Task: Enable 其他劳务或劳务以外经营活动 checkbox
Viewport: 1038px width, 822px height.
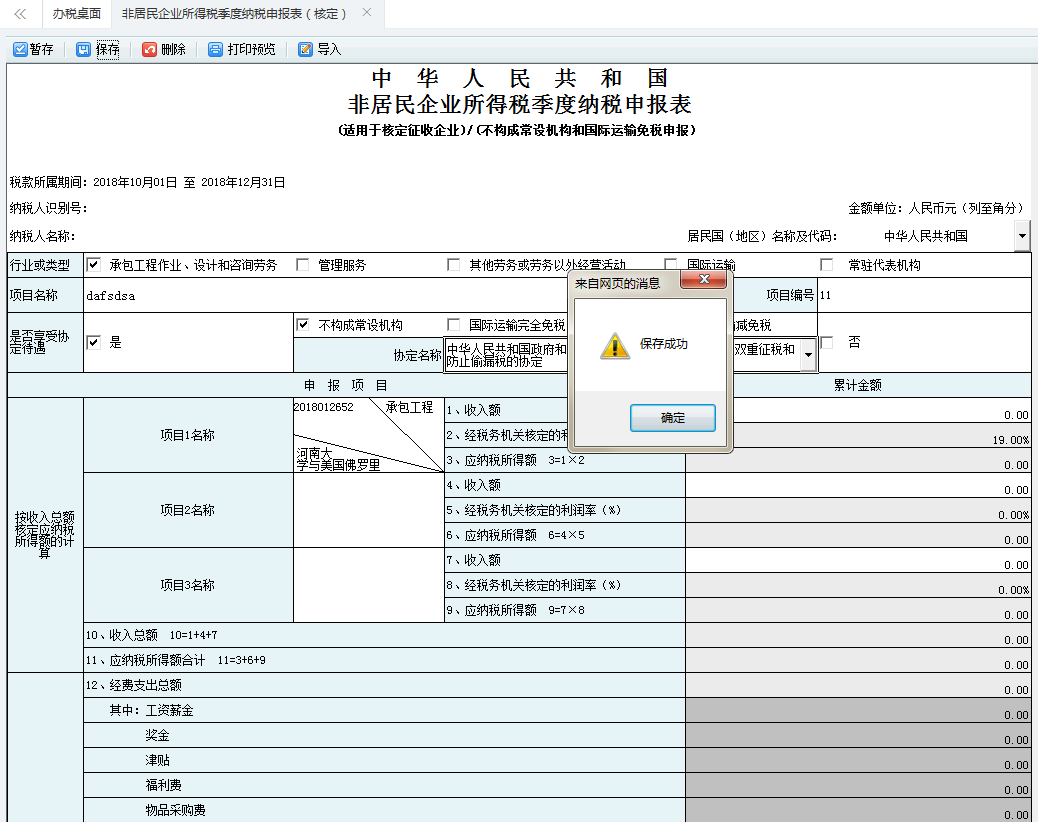Action: pos(453,264)
